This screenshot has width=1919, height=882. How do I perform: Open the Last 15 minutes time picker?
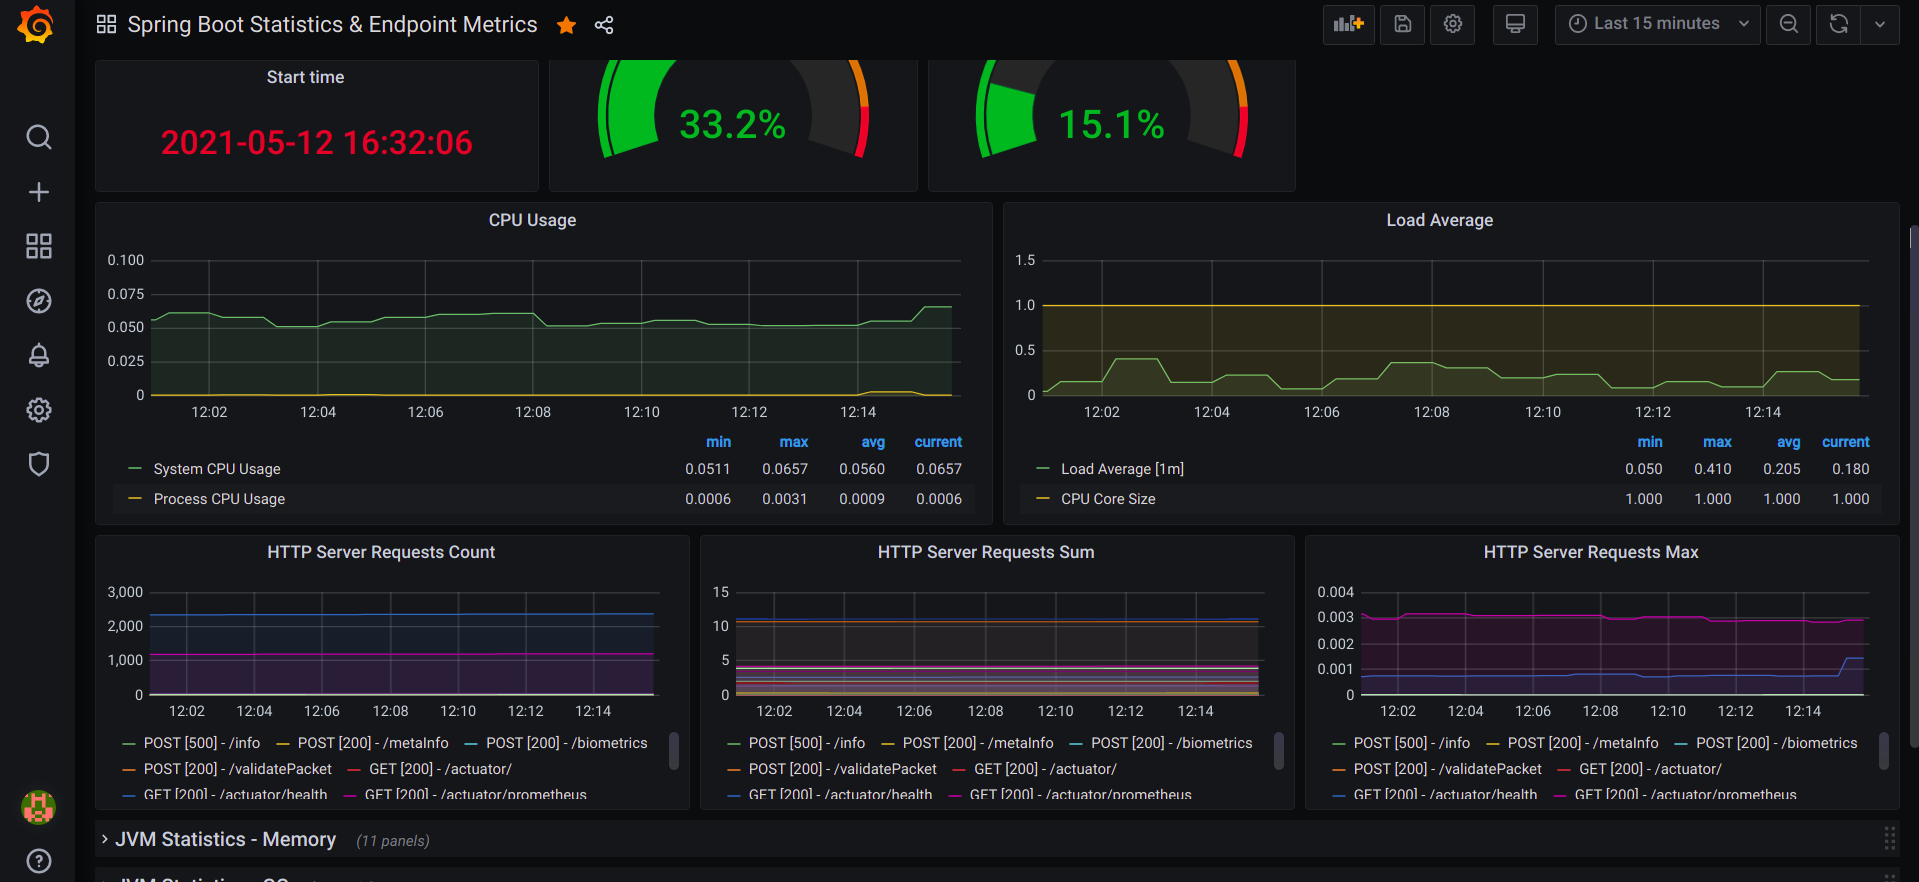[1657, 24]
